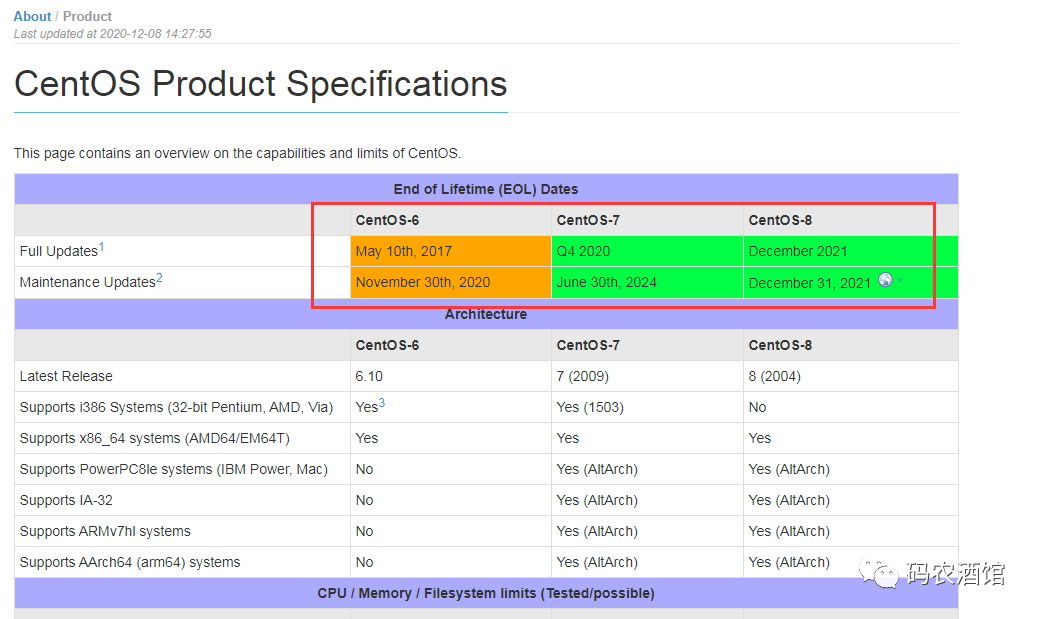The image size is (1039, 619).
Task: Click 'Yes (1503)' in the i386 row
Action: point(590,408)
